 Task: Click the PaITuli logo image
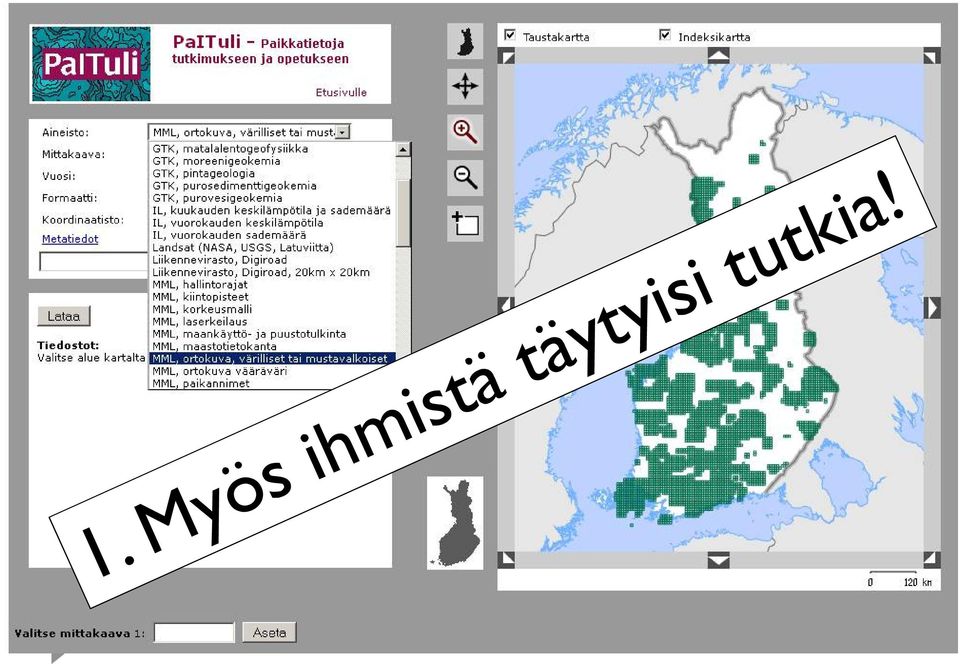click(x=91, y=64)
